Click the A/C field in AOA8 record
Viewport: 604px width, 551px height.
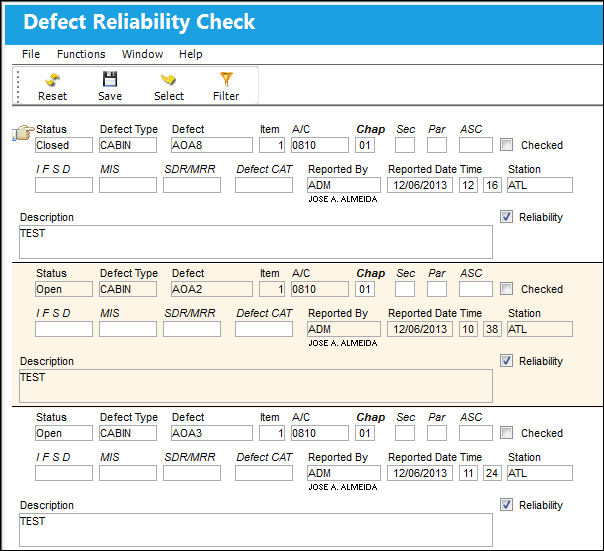point(320,145)
